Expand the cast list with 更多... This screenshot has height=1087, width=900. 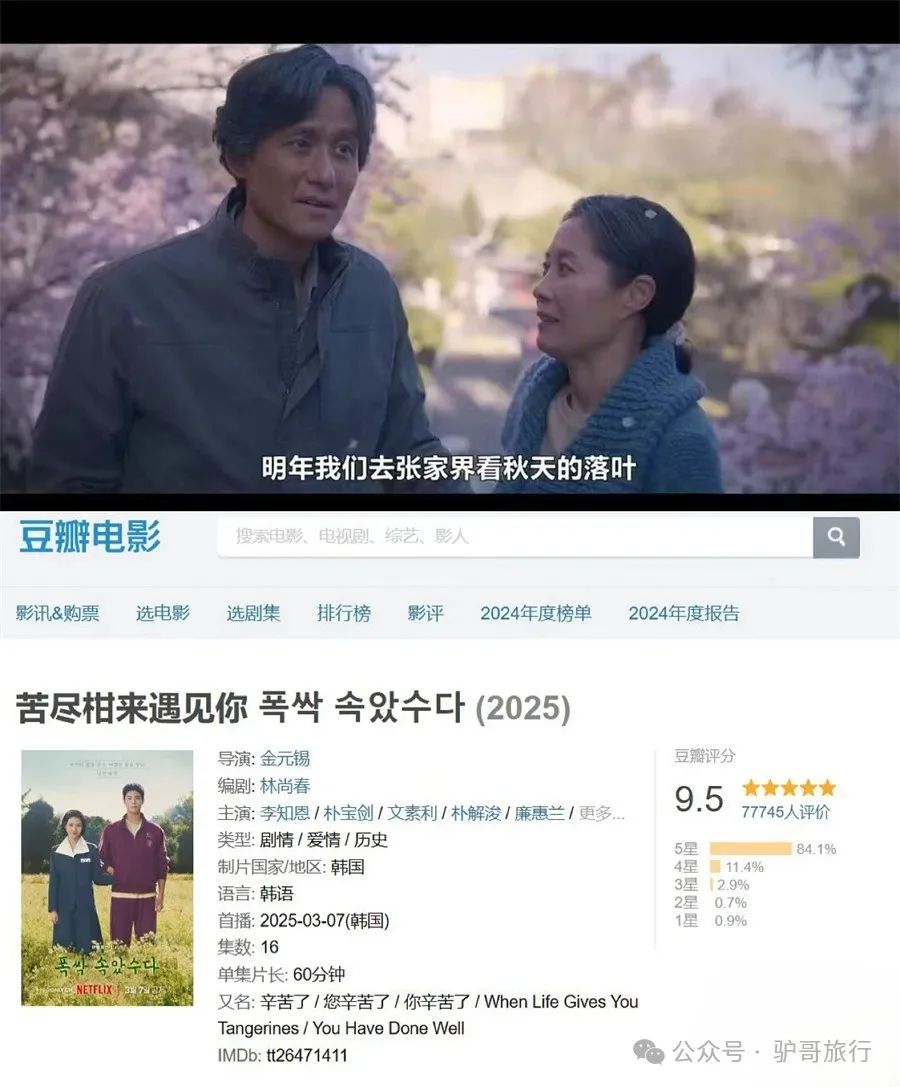[601, 813]
